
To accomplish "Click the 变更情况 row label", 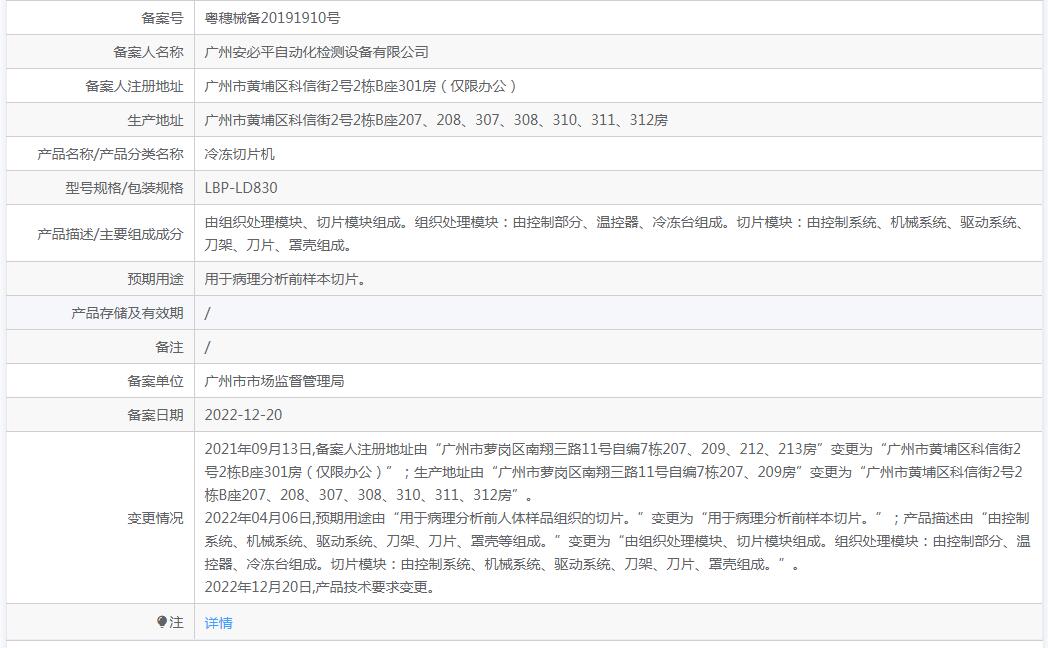I will [x=155, y=518].
